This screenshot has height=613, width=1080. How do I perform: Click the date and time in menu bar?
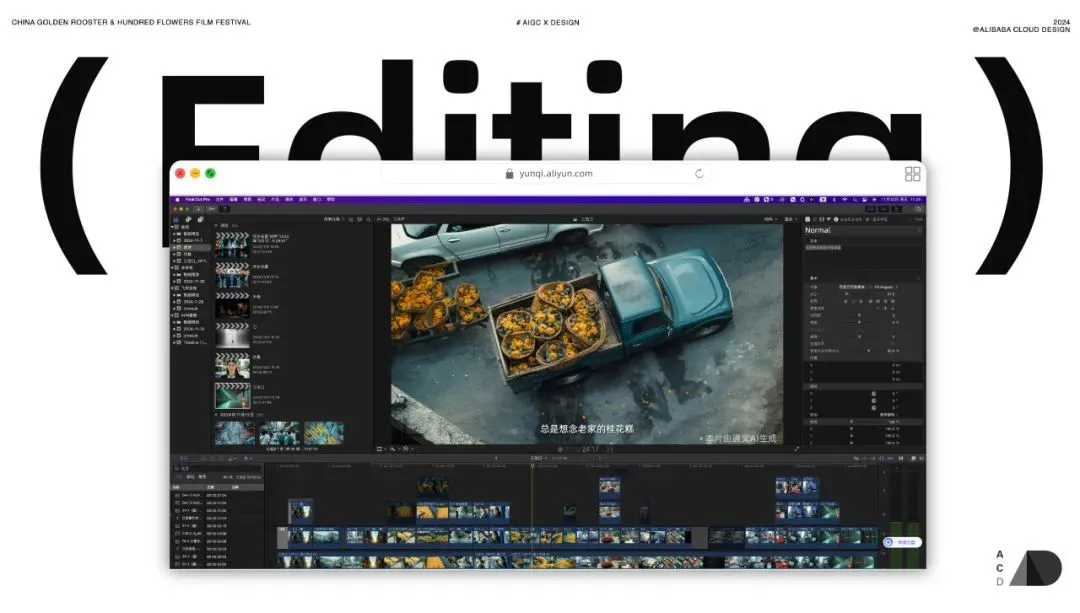click(x=900, y=200)
